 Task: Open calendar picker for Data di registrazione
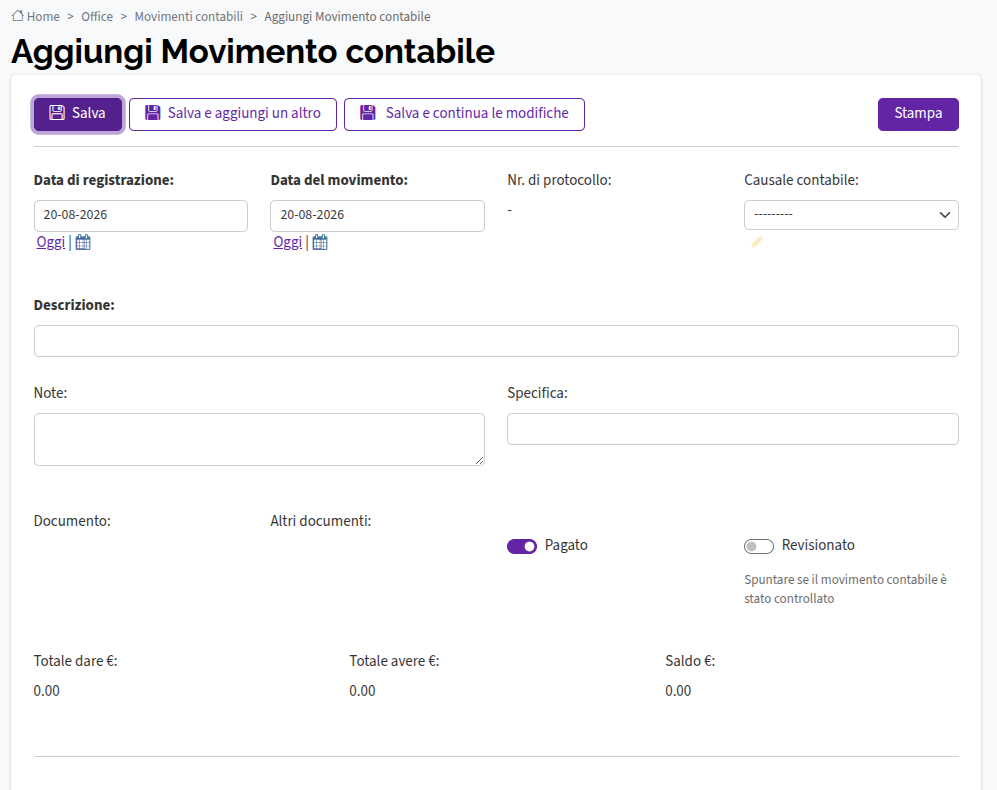coord(83,242)
